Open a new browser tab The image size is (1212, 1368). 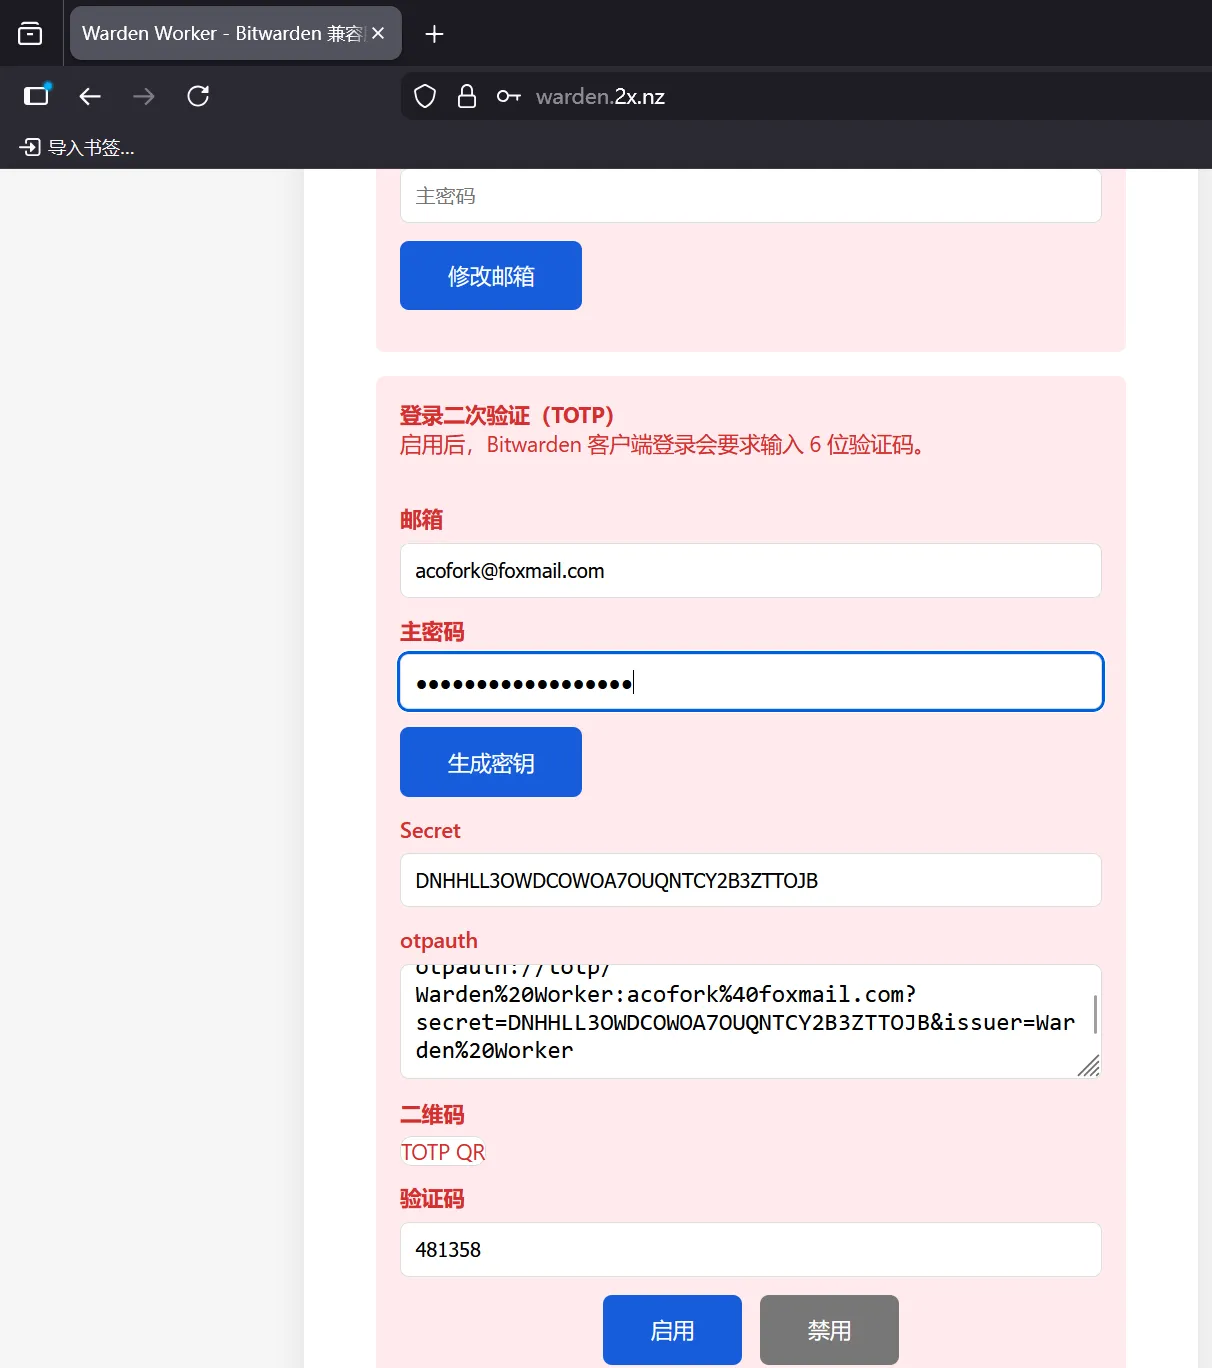pos(434,34)
